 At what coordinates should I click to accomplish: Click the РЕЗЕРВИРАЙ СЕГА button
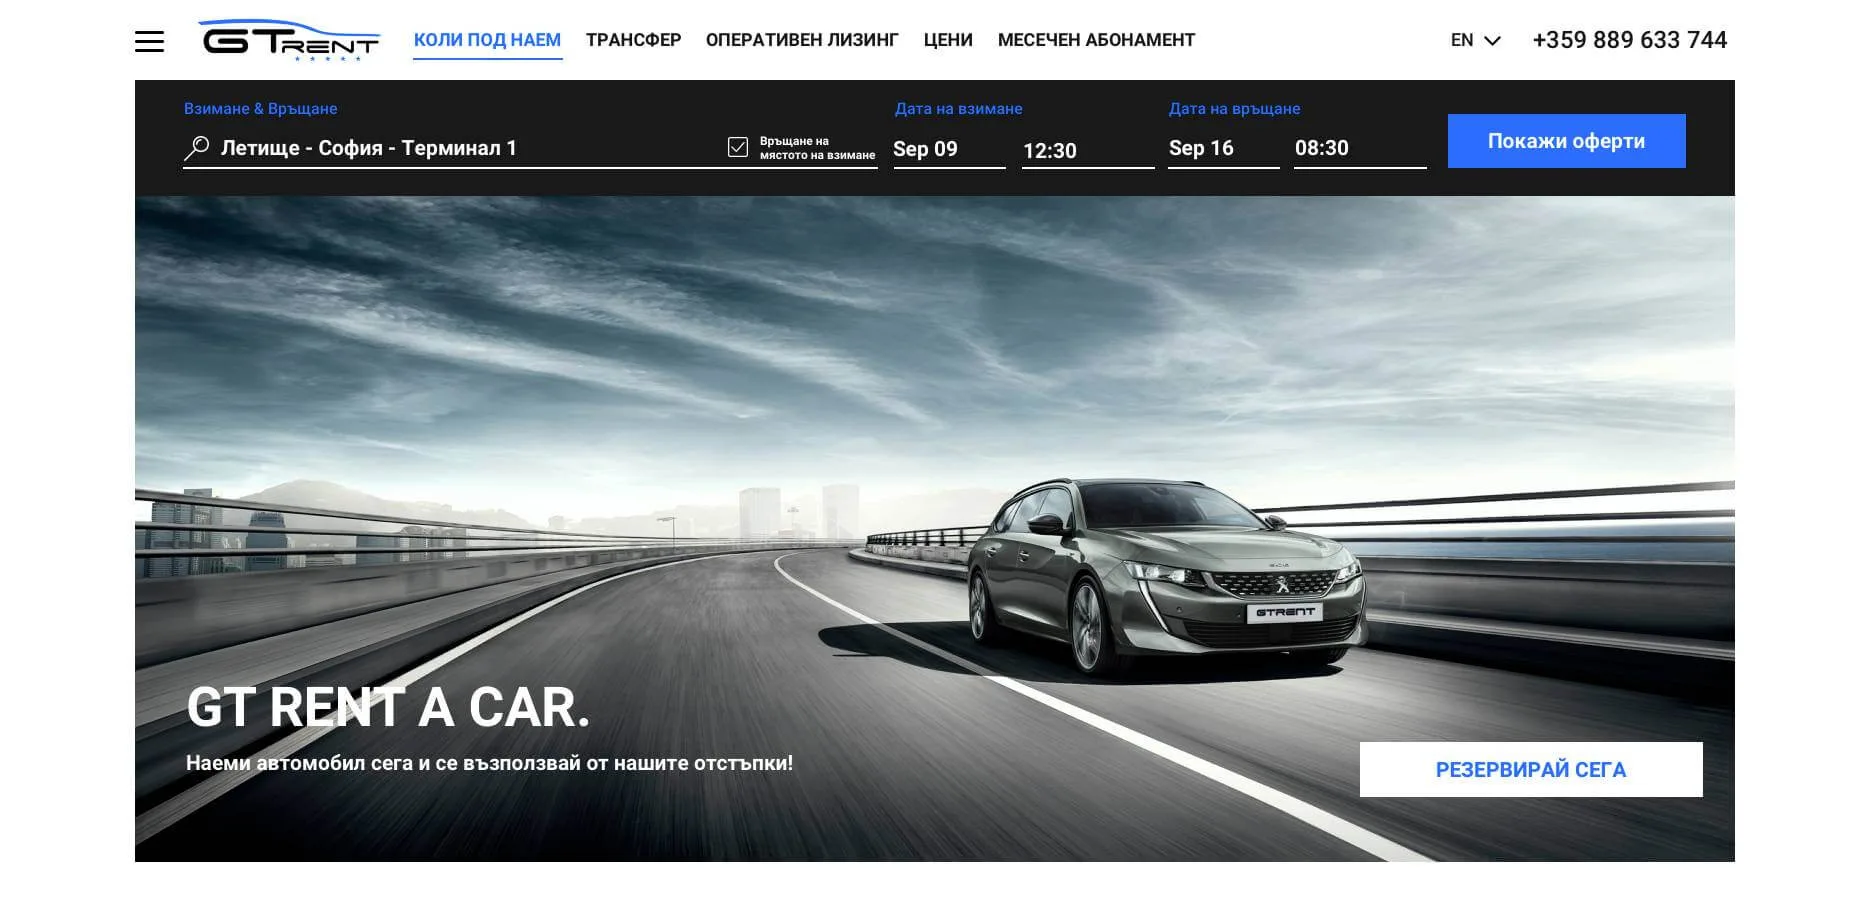click(x=1530, y=770)
